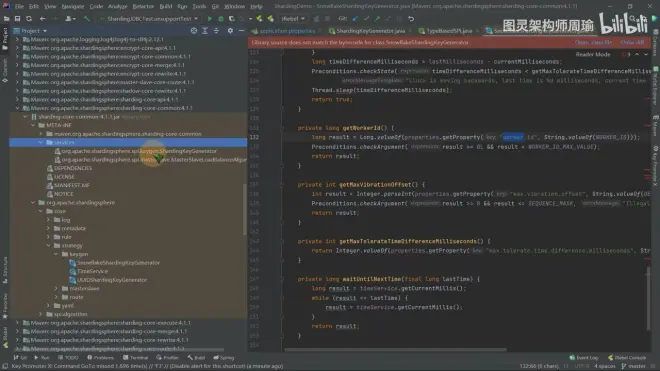Collapse the services folder
The width and height of the screenshot is (660, 371).
(x=41, y=142)
